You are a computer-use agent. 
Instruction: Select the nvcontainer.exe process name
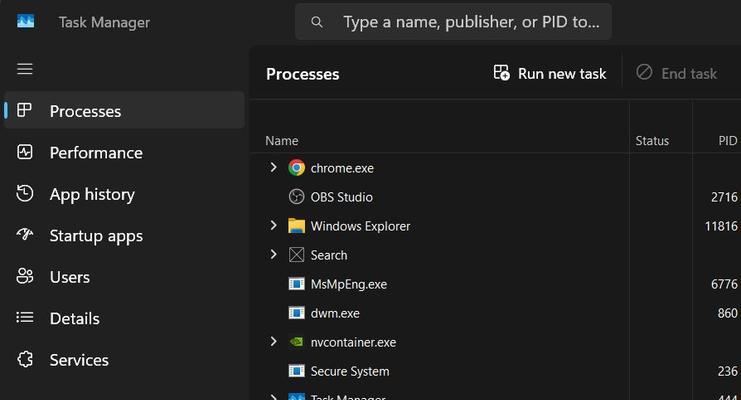pos(353,342)
